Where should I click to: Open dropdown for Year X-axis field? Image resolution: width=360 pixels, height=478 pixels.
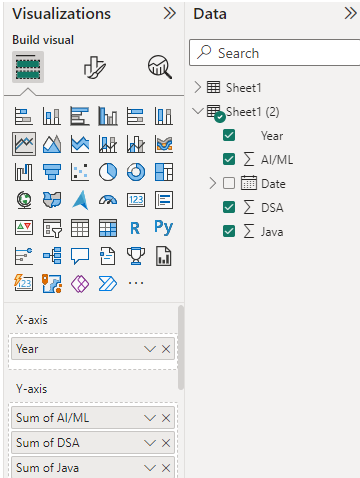tap(150, 349)
